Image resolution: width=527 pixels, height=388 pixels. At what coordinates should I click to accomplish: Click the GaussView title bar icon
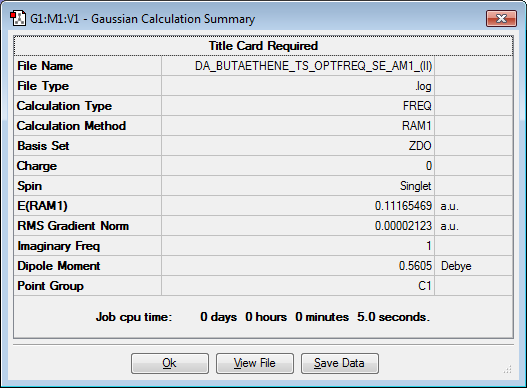(18, 18)
